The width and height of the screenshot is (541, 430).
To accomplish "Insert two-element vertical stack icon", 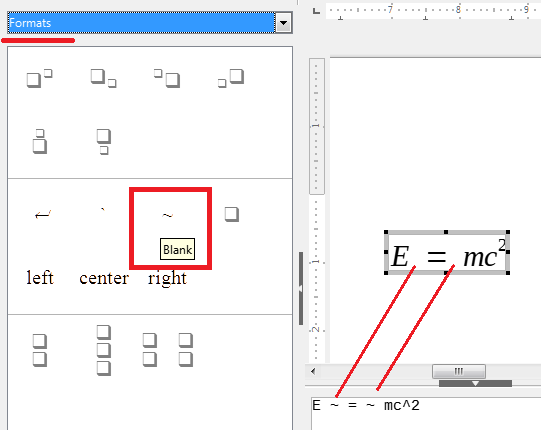I will [40, 350].
